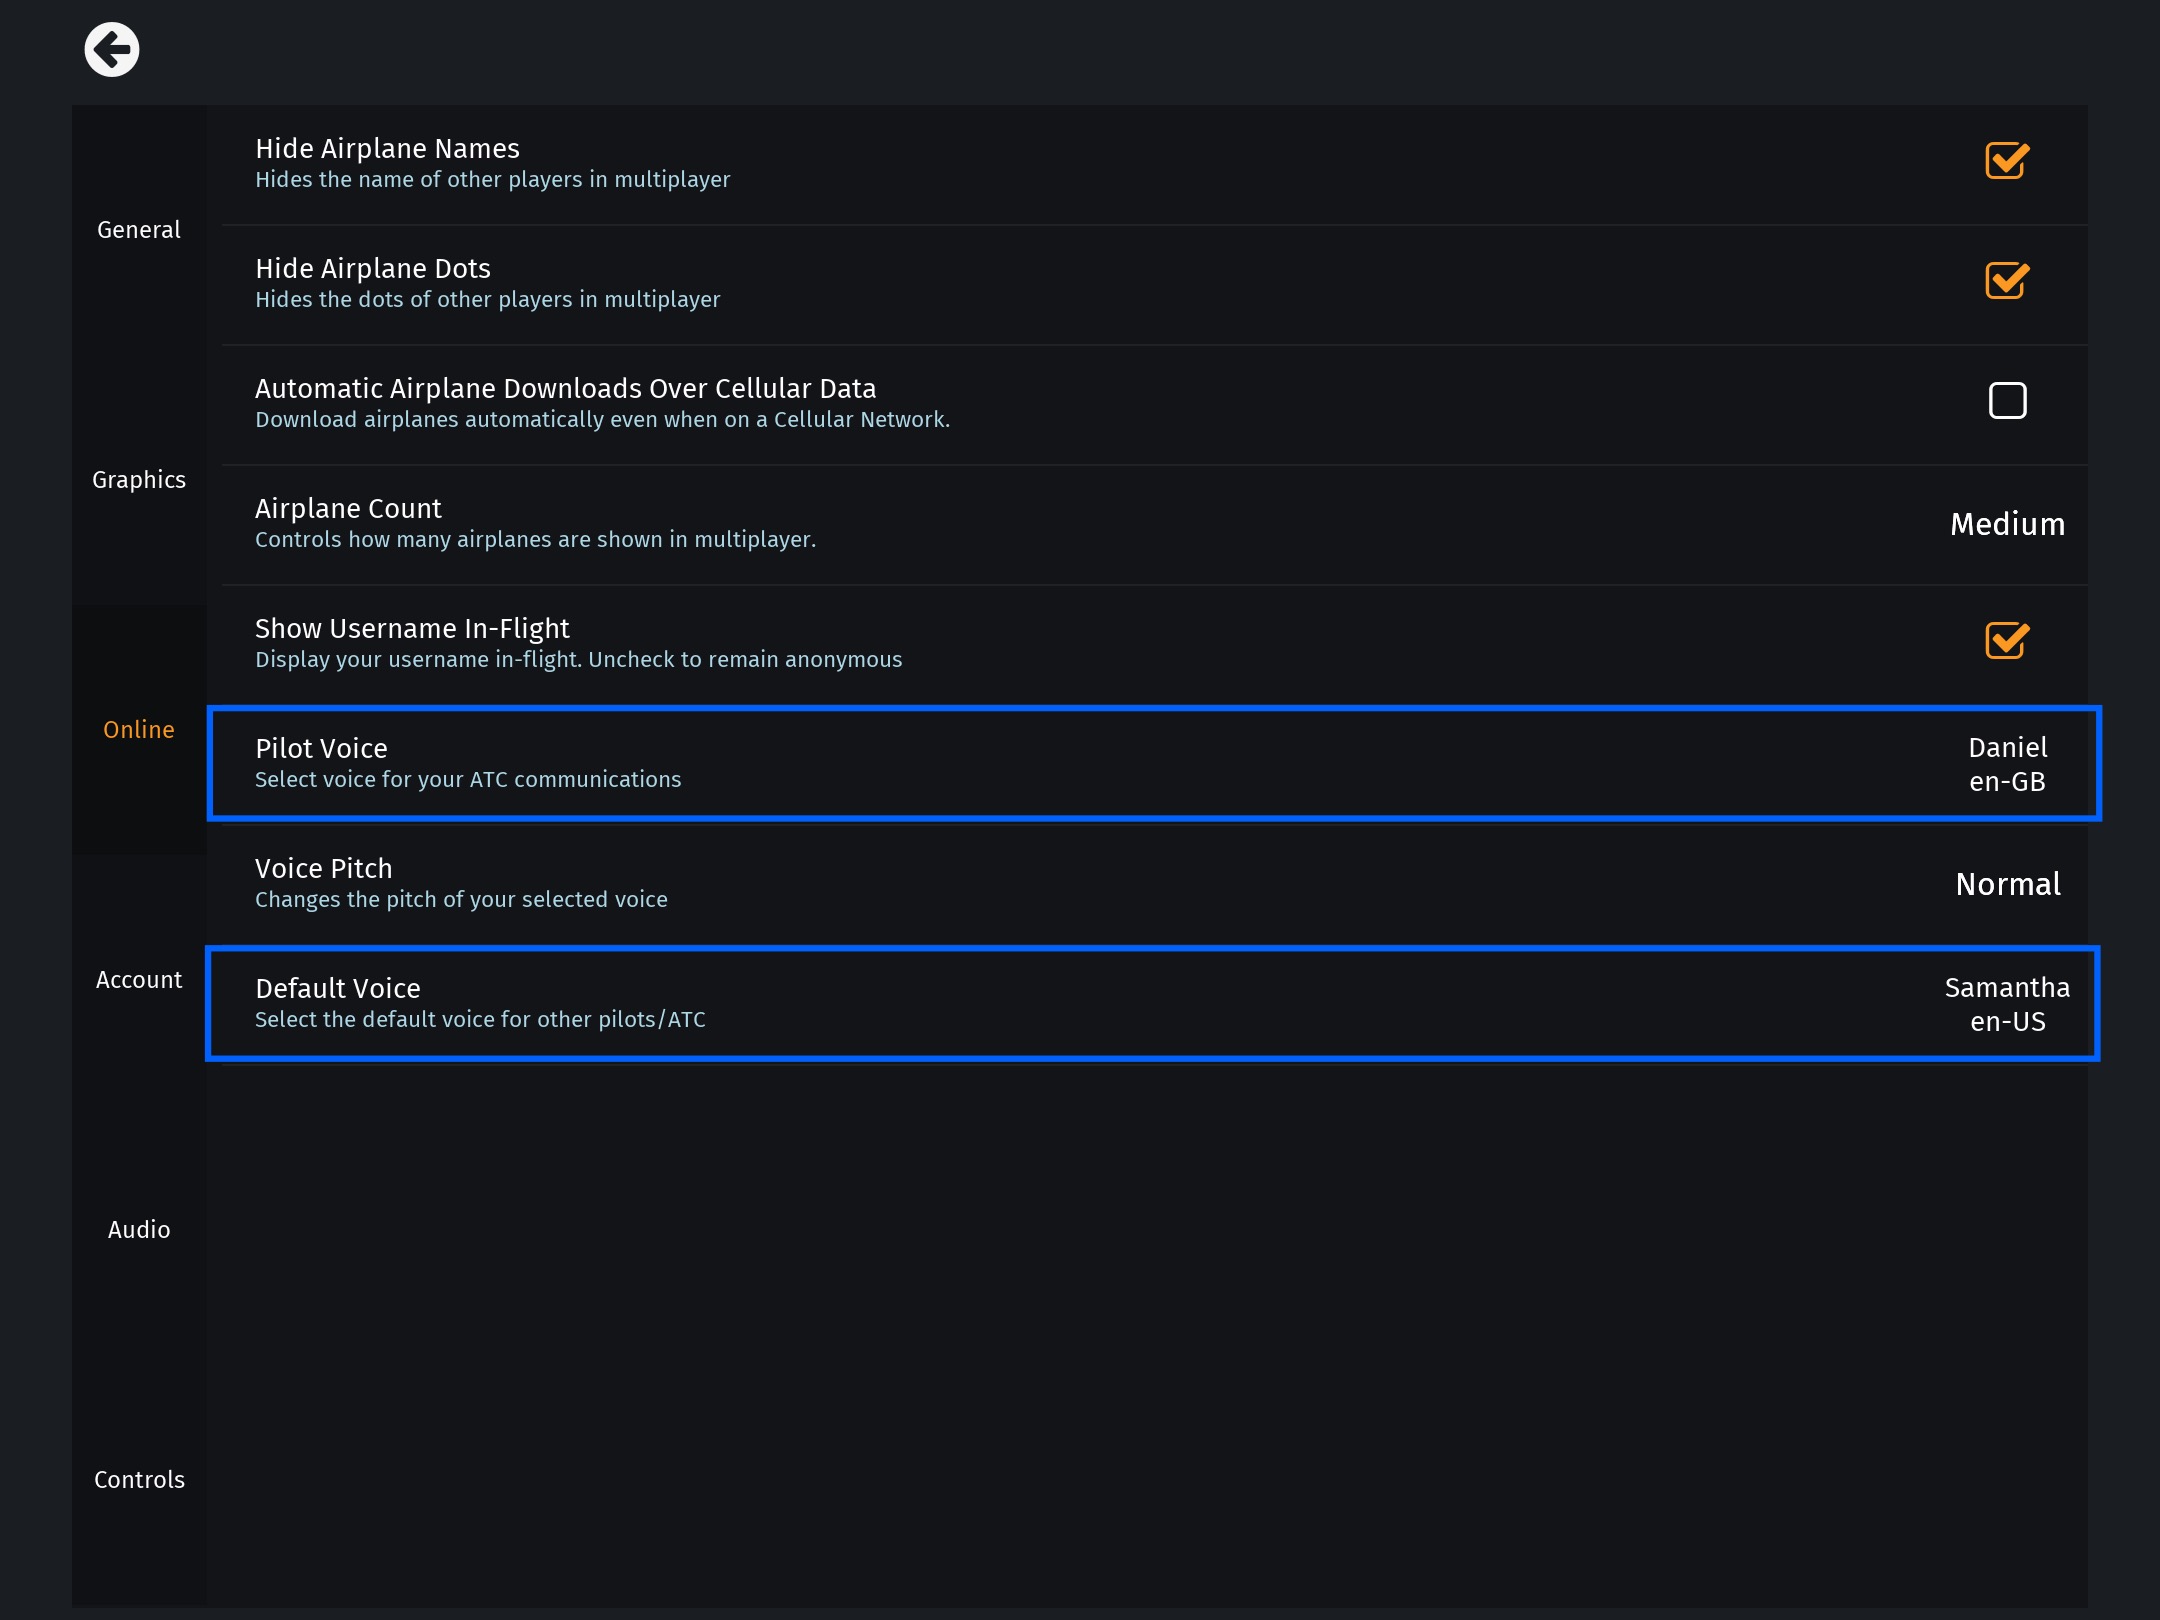Screen dimensions: 2160x1620
Task: Toggle the Hide Airplane Dots checkbox
Action: (2006, 281)
